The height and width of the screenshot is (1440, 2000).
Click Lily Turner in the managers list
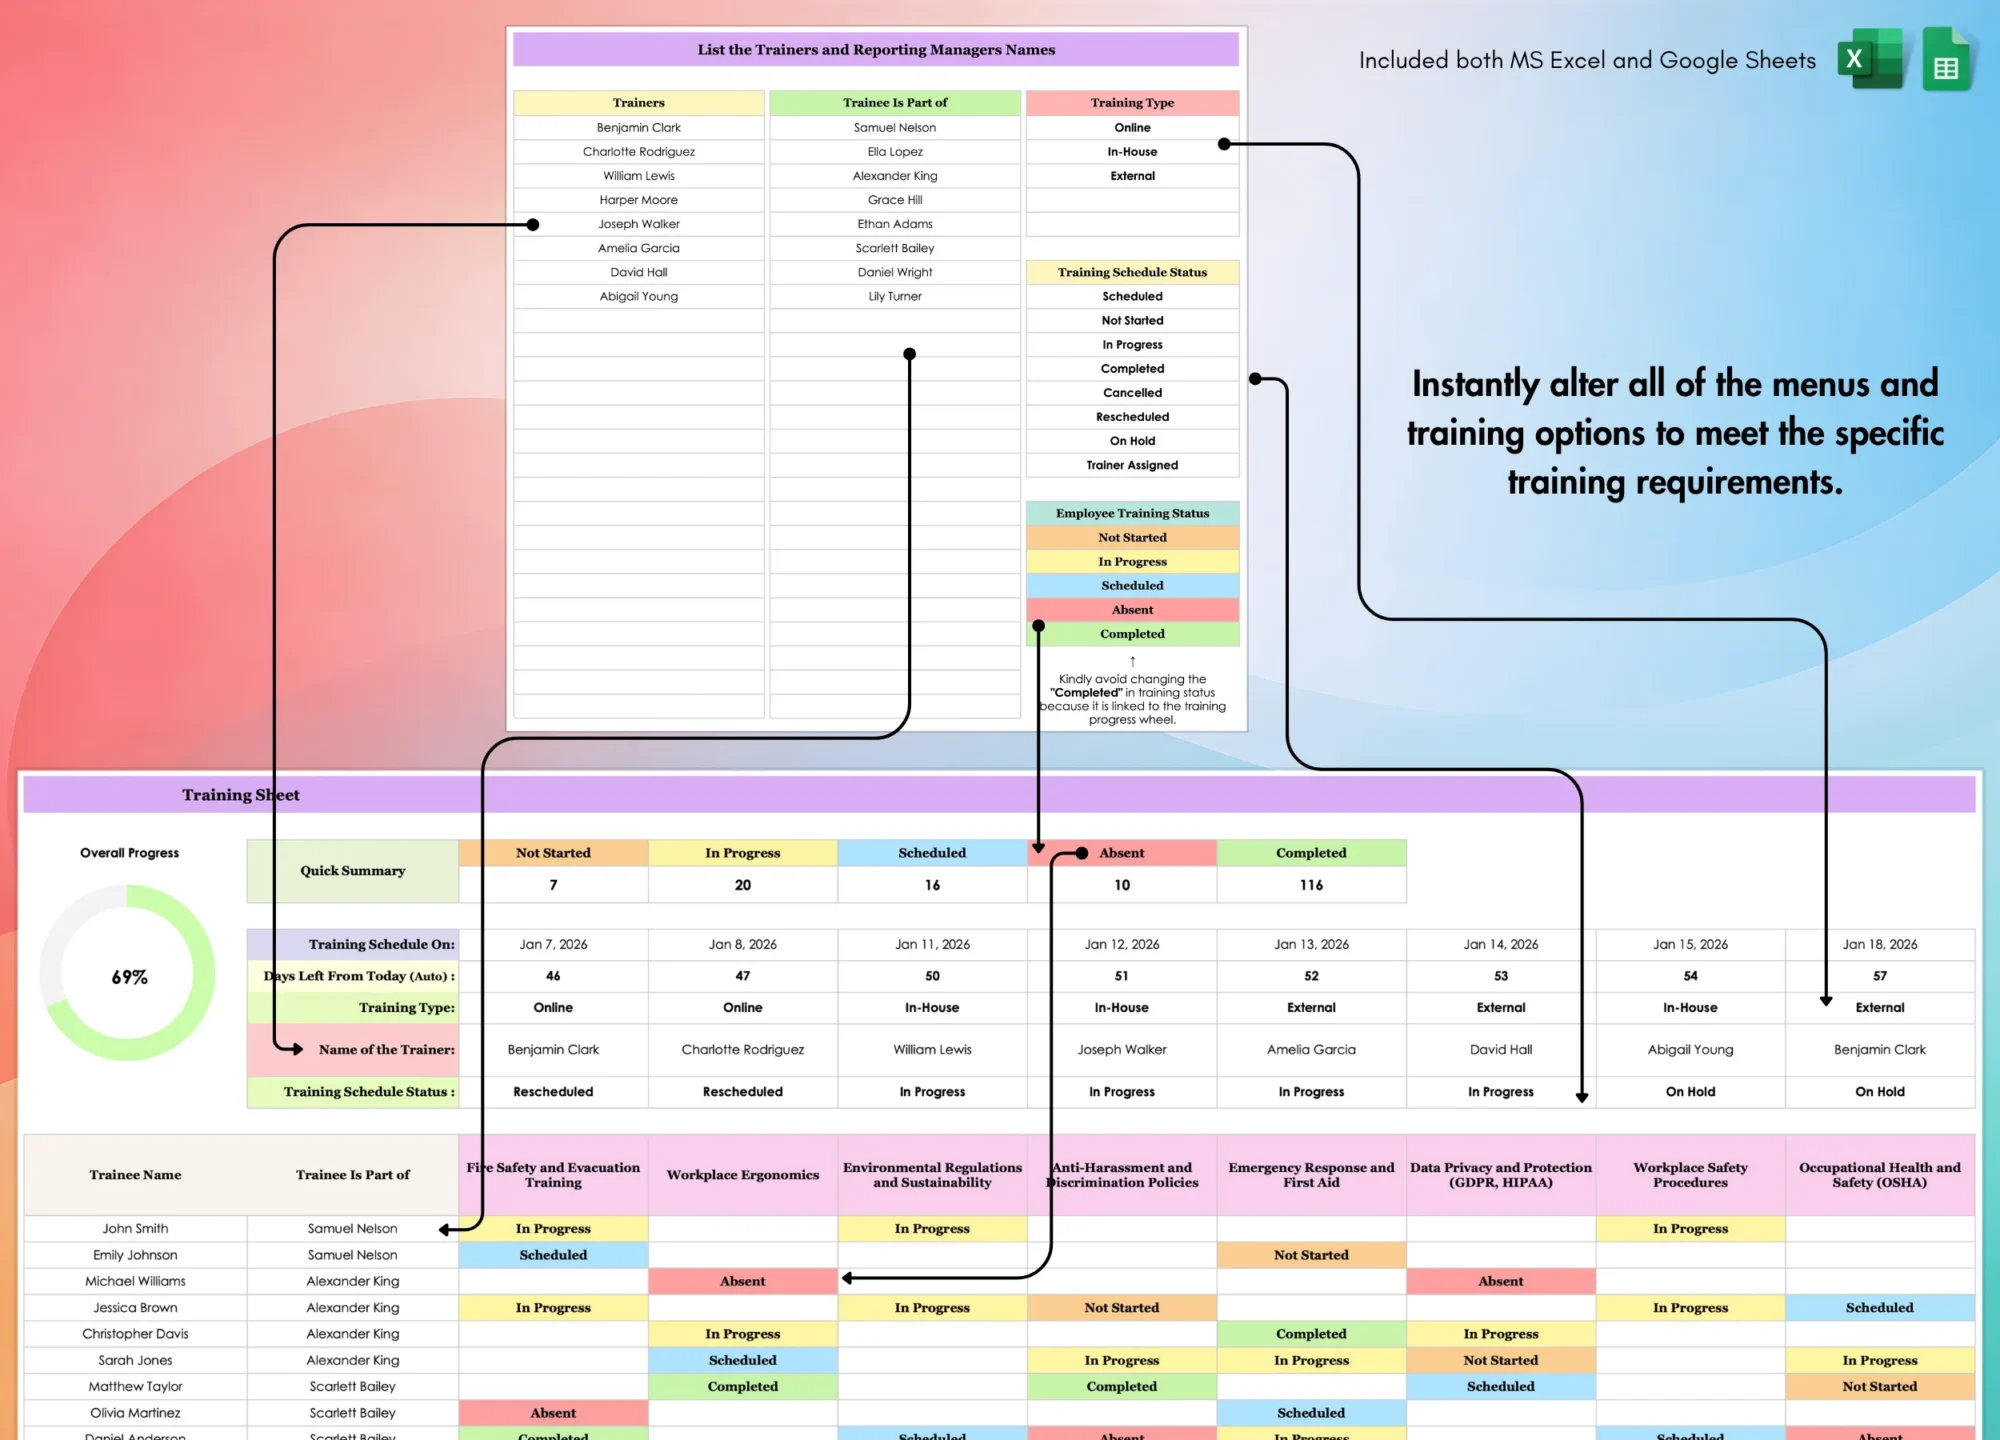click(x=895, y=296)
